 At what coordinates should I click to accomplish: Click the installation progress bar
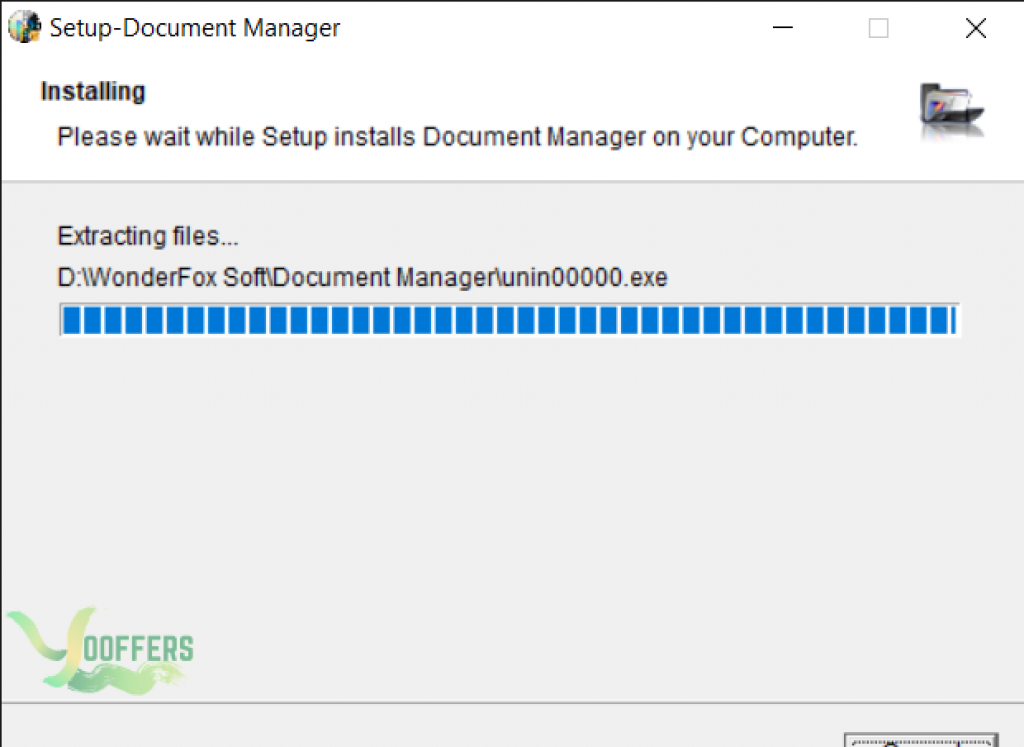[x=509, y=320]
